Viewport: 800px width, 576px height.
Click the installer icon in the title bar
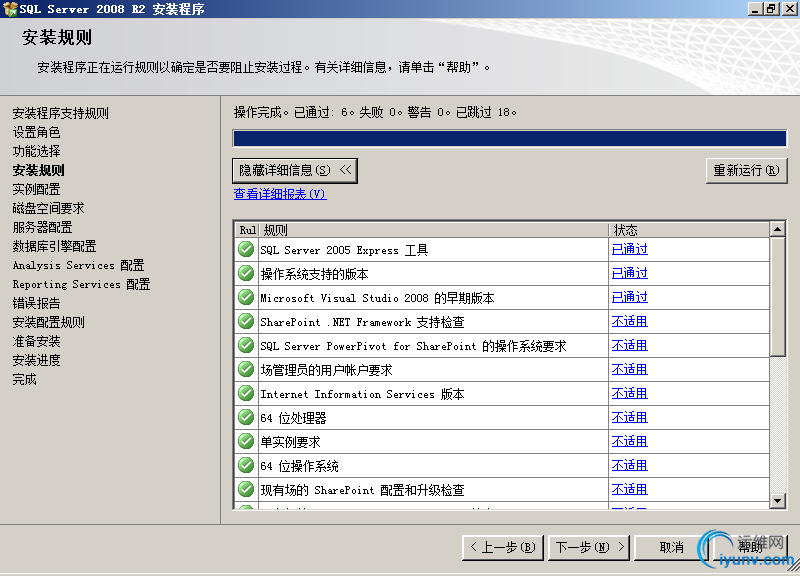(10, 9)
